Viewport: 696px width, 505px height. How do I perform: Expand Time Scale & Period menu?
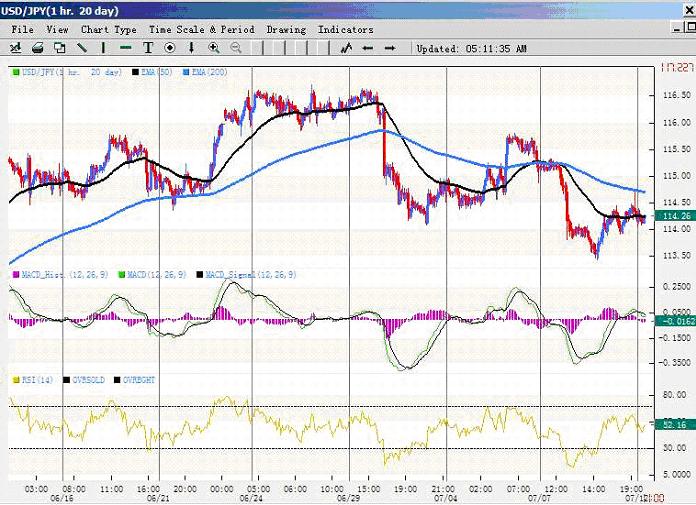202,30
